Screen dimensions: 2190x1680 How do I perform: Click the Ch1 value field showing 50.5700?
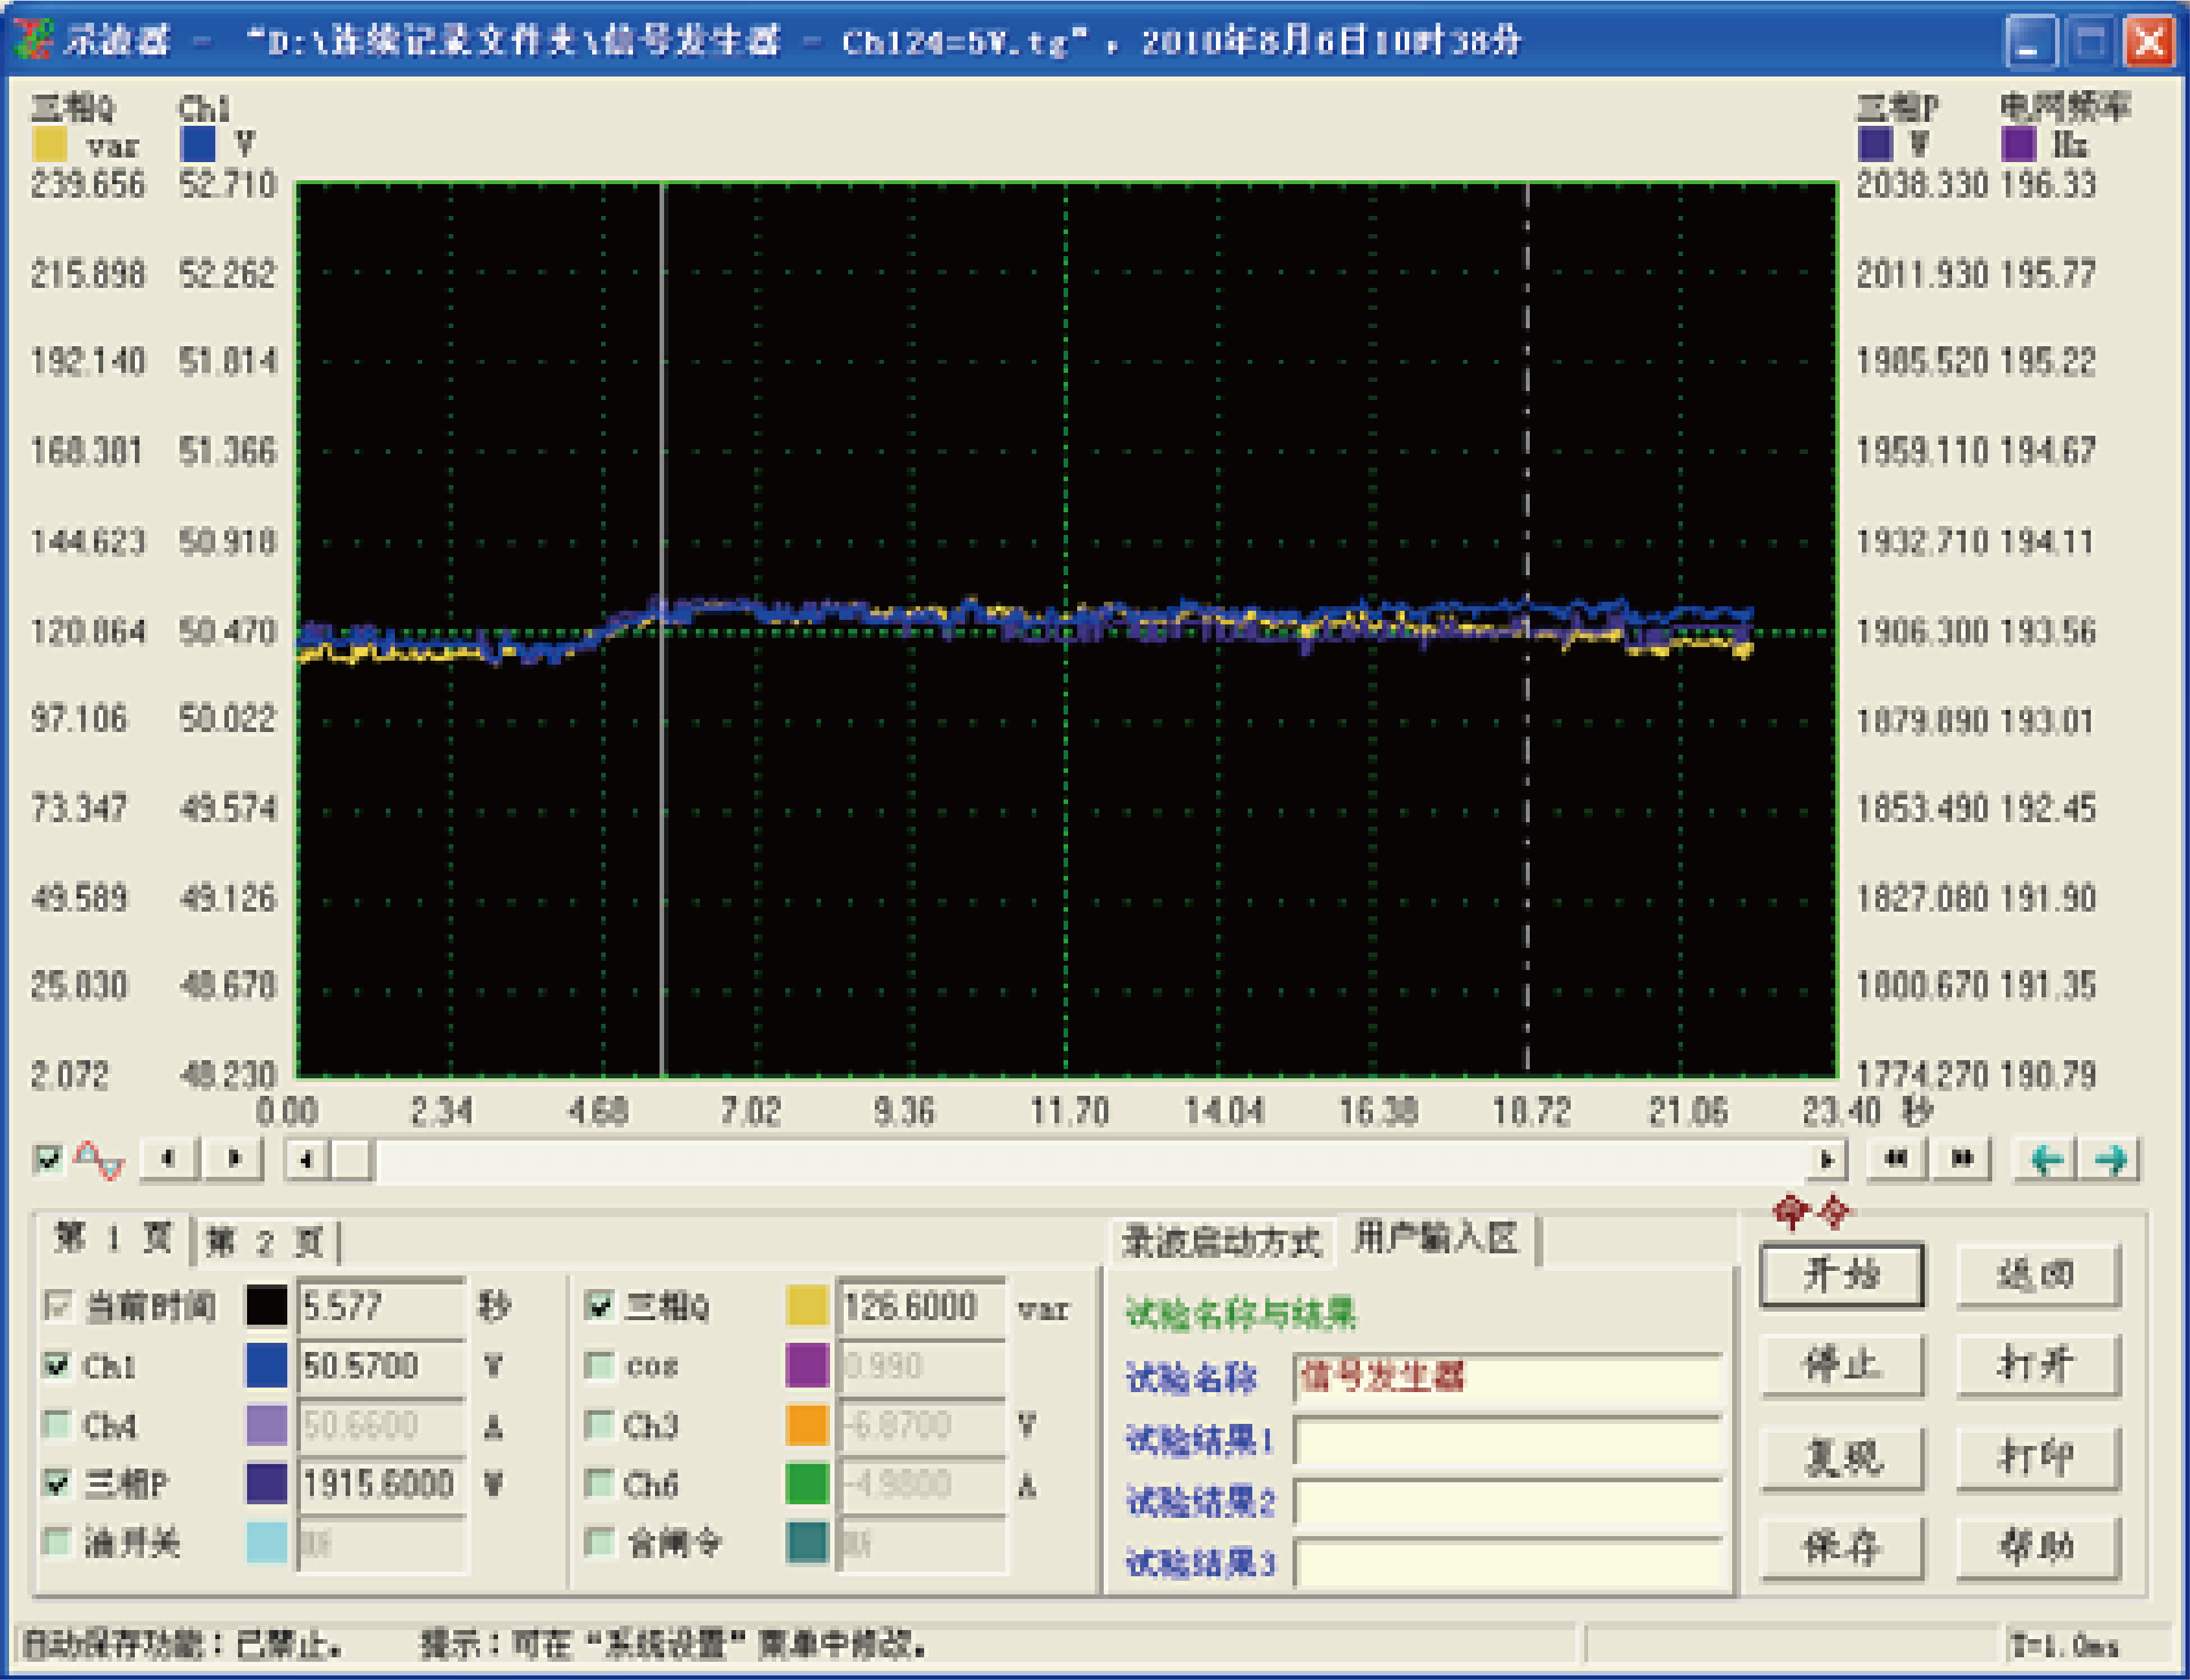pyautogui.click(x=381, y=1366)
